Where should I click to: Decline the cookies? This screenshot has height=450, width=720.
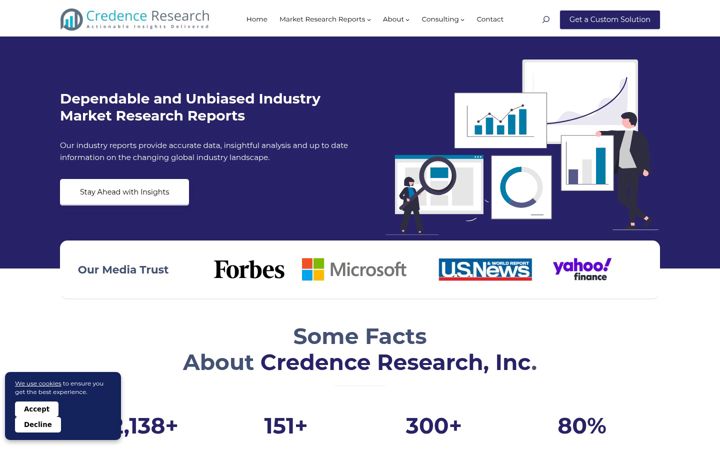point(38,425)
